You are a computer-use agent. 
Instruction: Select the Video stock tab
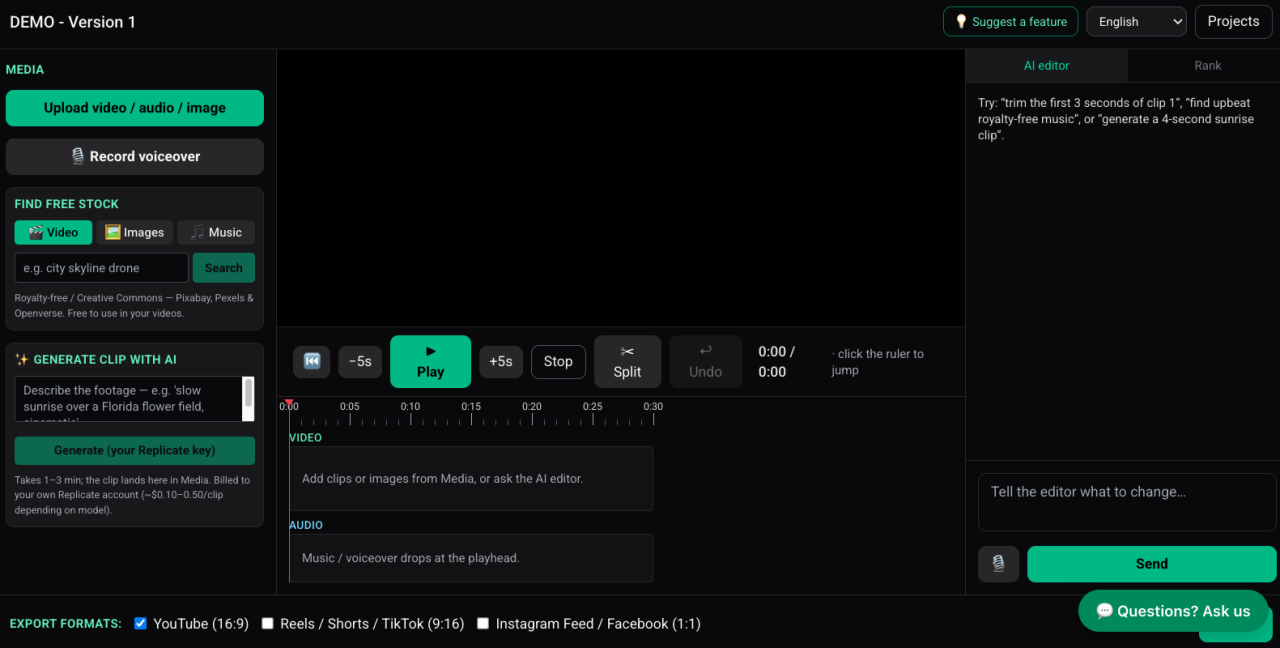pyautogui.click(x=53, y=232)
